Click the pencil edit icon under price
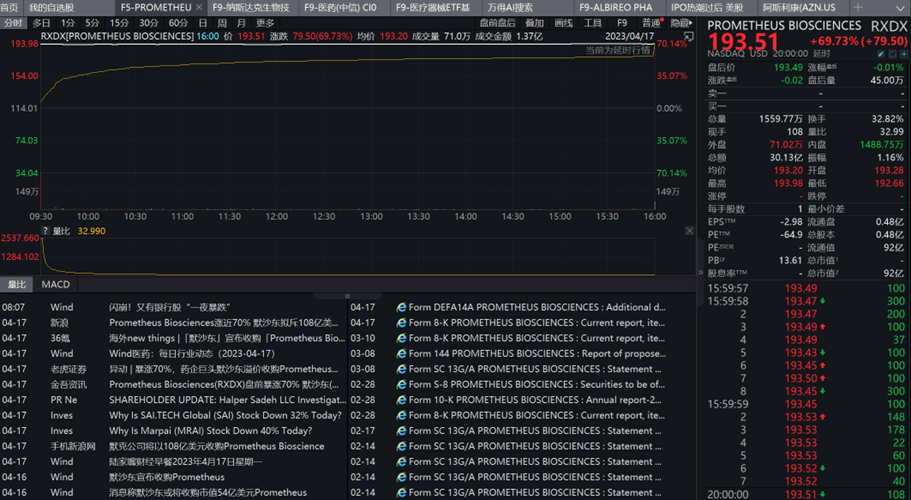The image size is (911, 500). [x=881, y=53]
